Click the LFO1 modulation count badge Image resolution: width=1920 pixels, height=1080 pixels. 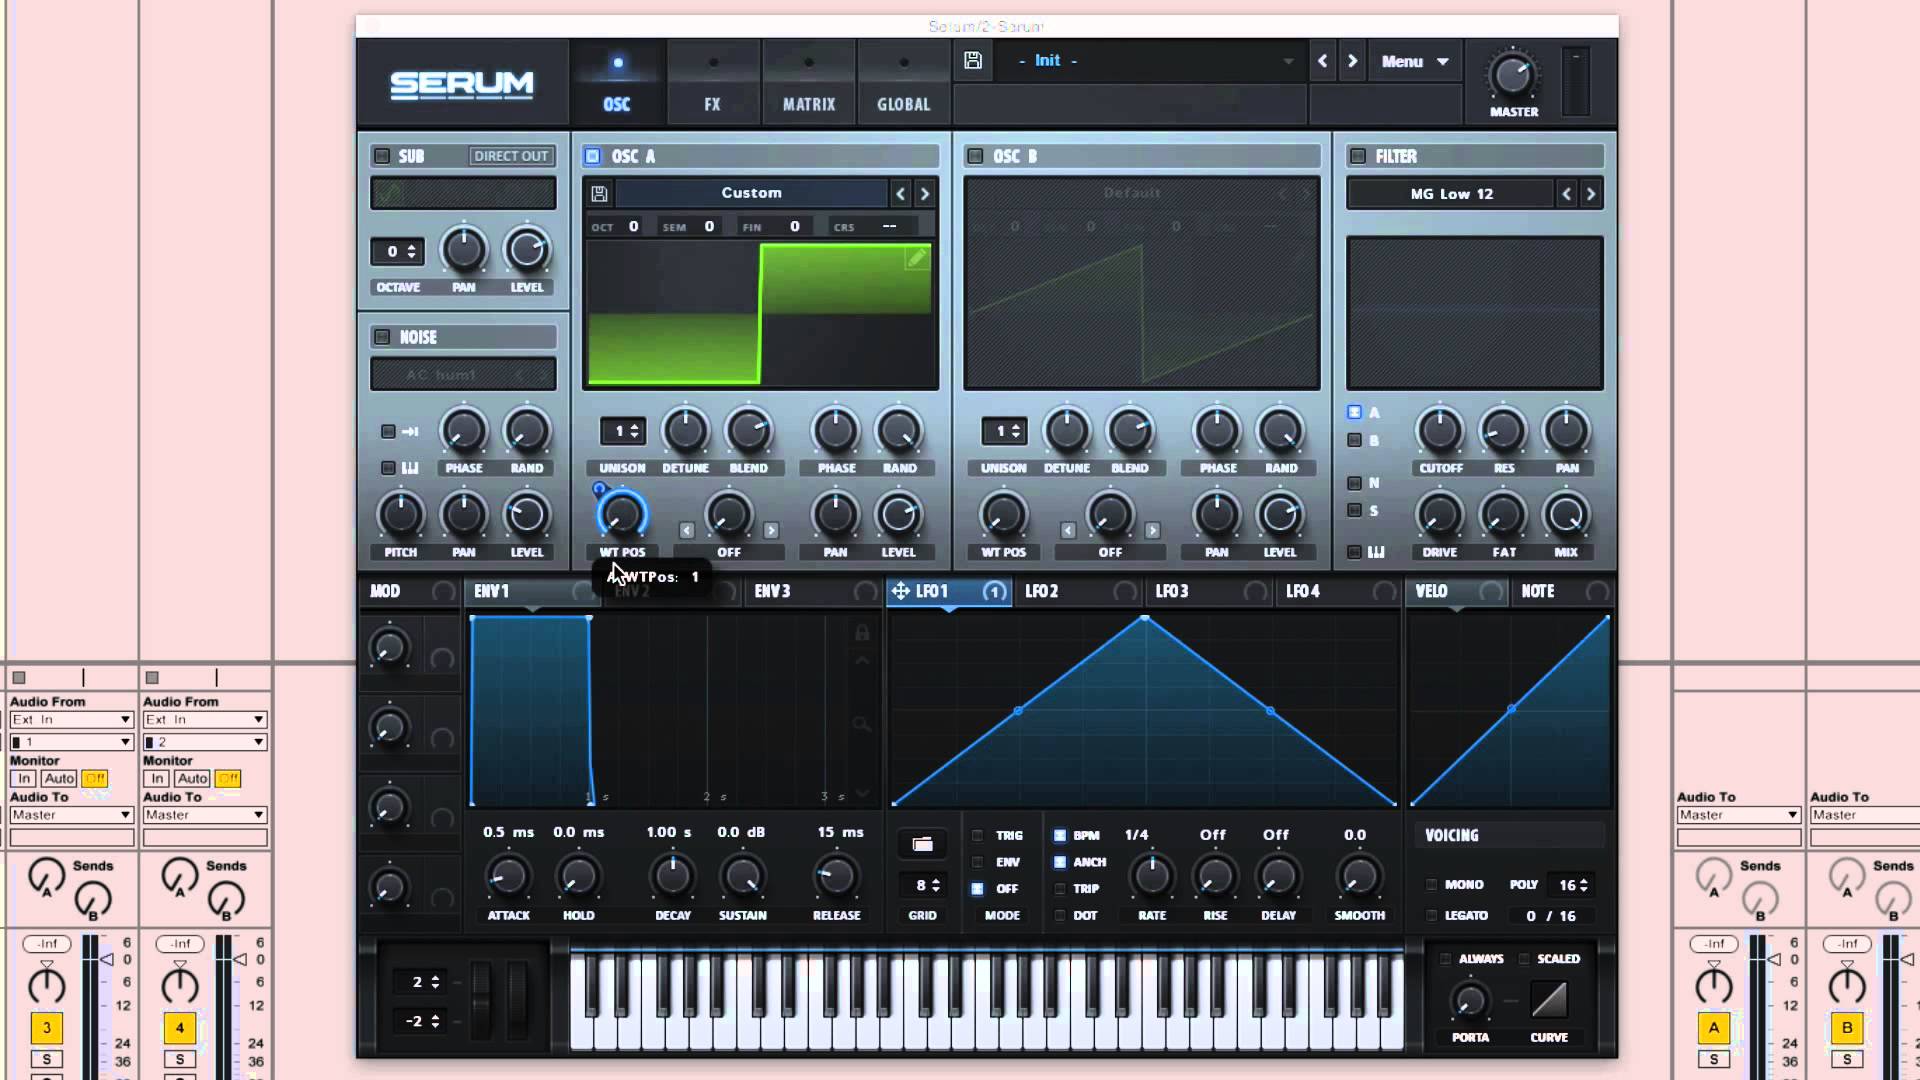[x=994, y=592]
